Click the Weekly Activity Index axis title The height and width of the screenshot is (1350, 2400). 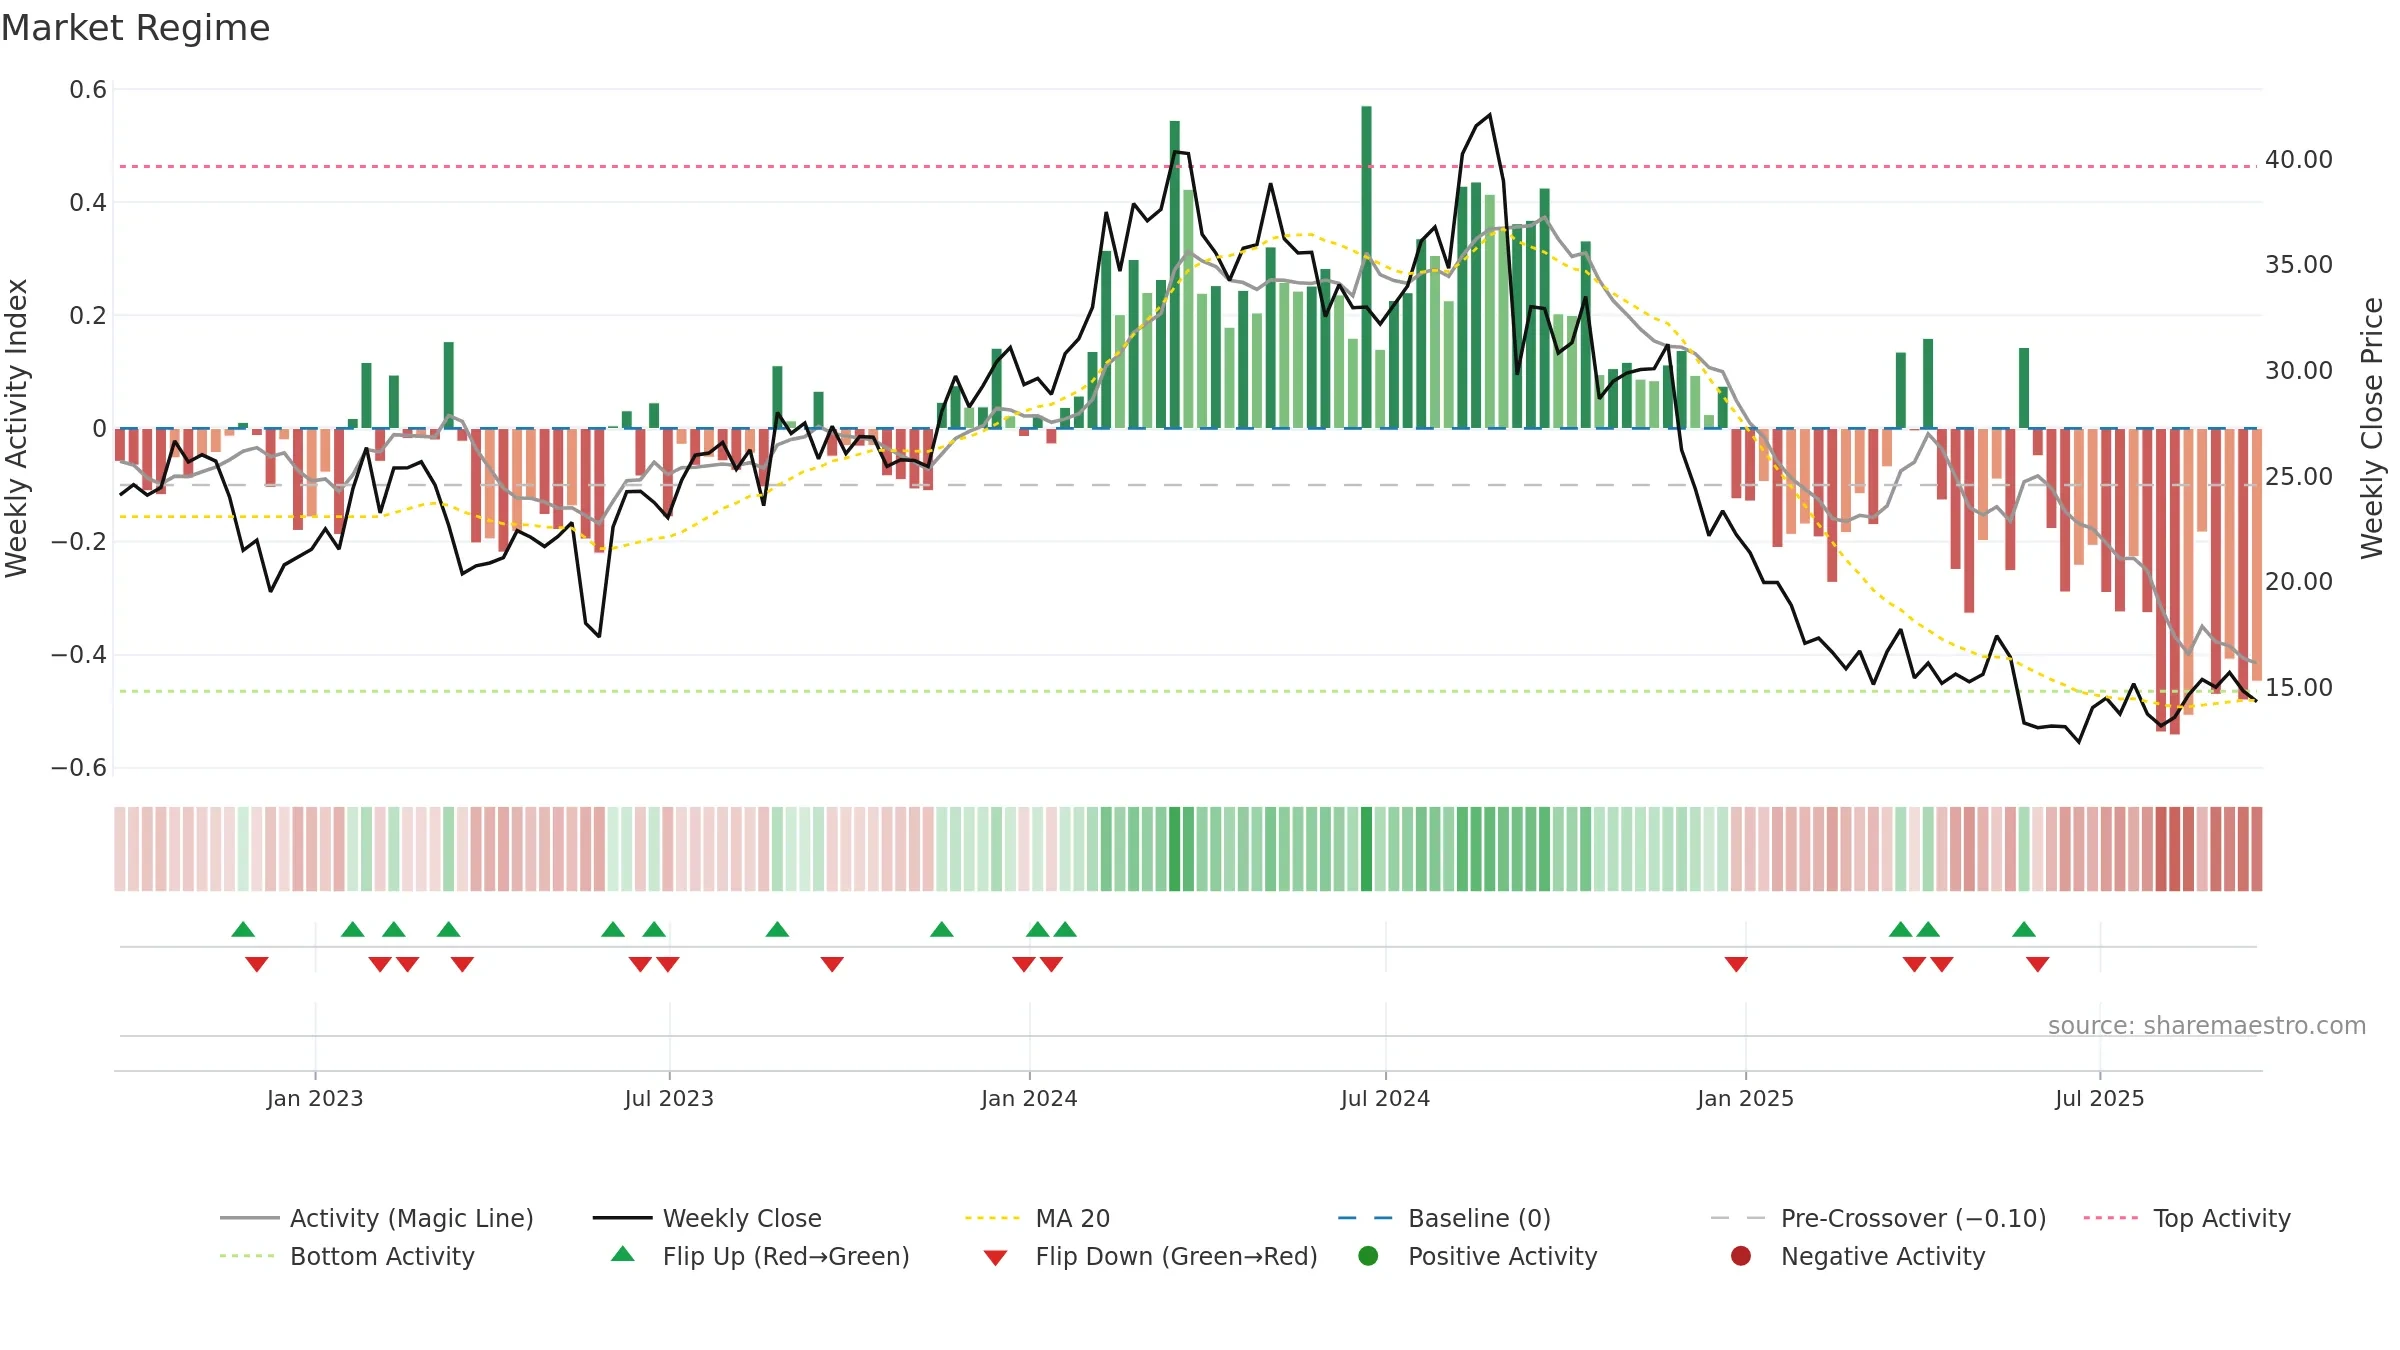click(17, 428)
